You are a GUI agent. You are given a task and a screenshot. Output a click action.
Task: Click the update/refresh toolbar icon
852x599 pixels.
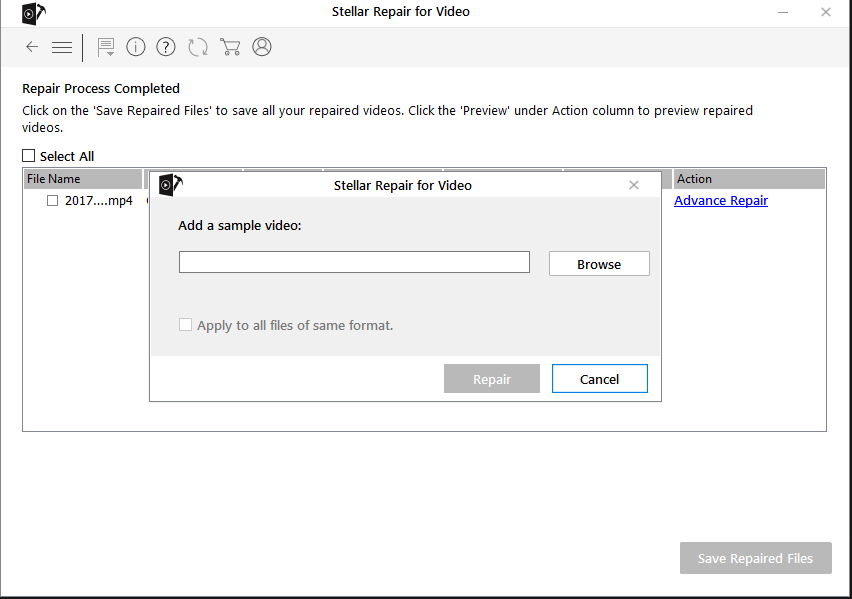click(197, 47)
